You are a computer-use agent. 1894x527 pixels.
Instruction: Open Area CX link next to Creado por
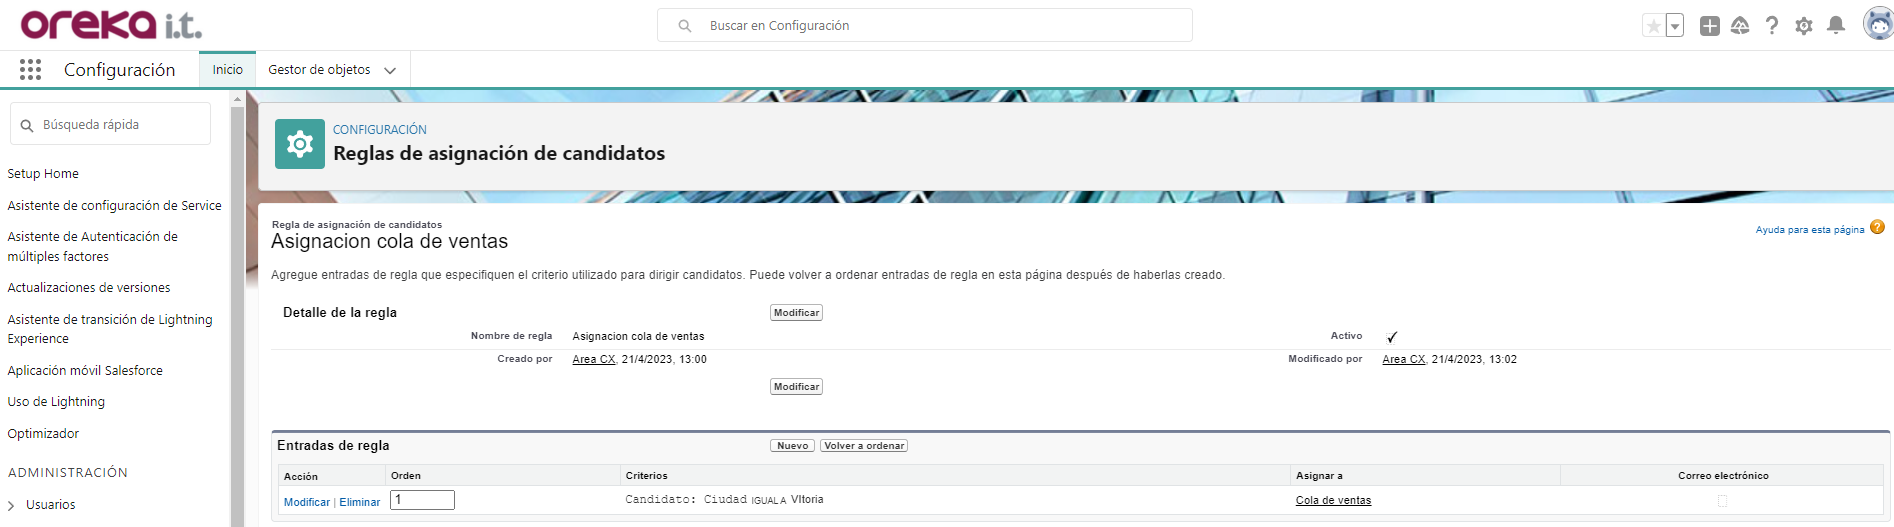pyautogui.click(x=594, y=359)
